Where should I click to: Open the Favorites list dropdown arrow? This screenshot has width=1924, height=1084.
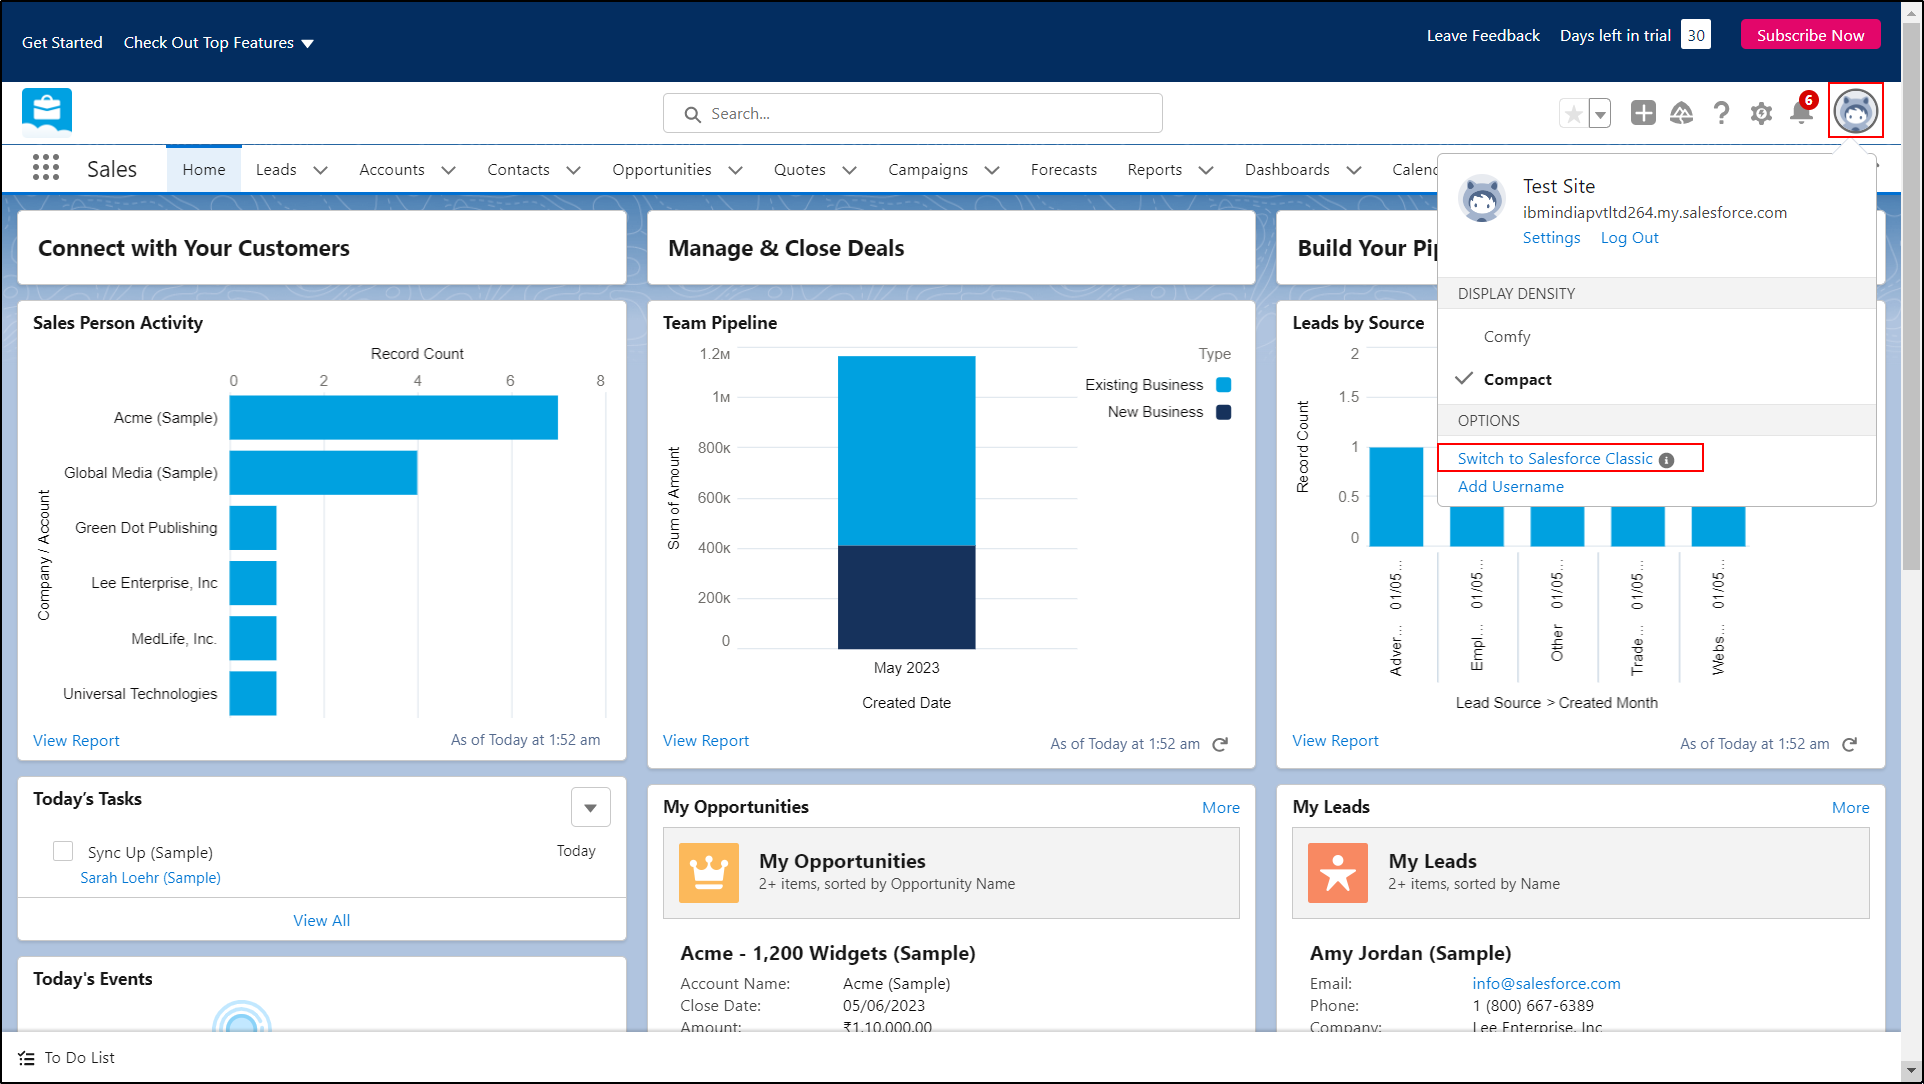(1600, 114)
